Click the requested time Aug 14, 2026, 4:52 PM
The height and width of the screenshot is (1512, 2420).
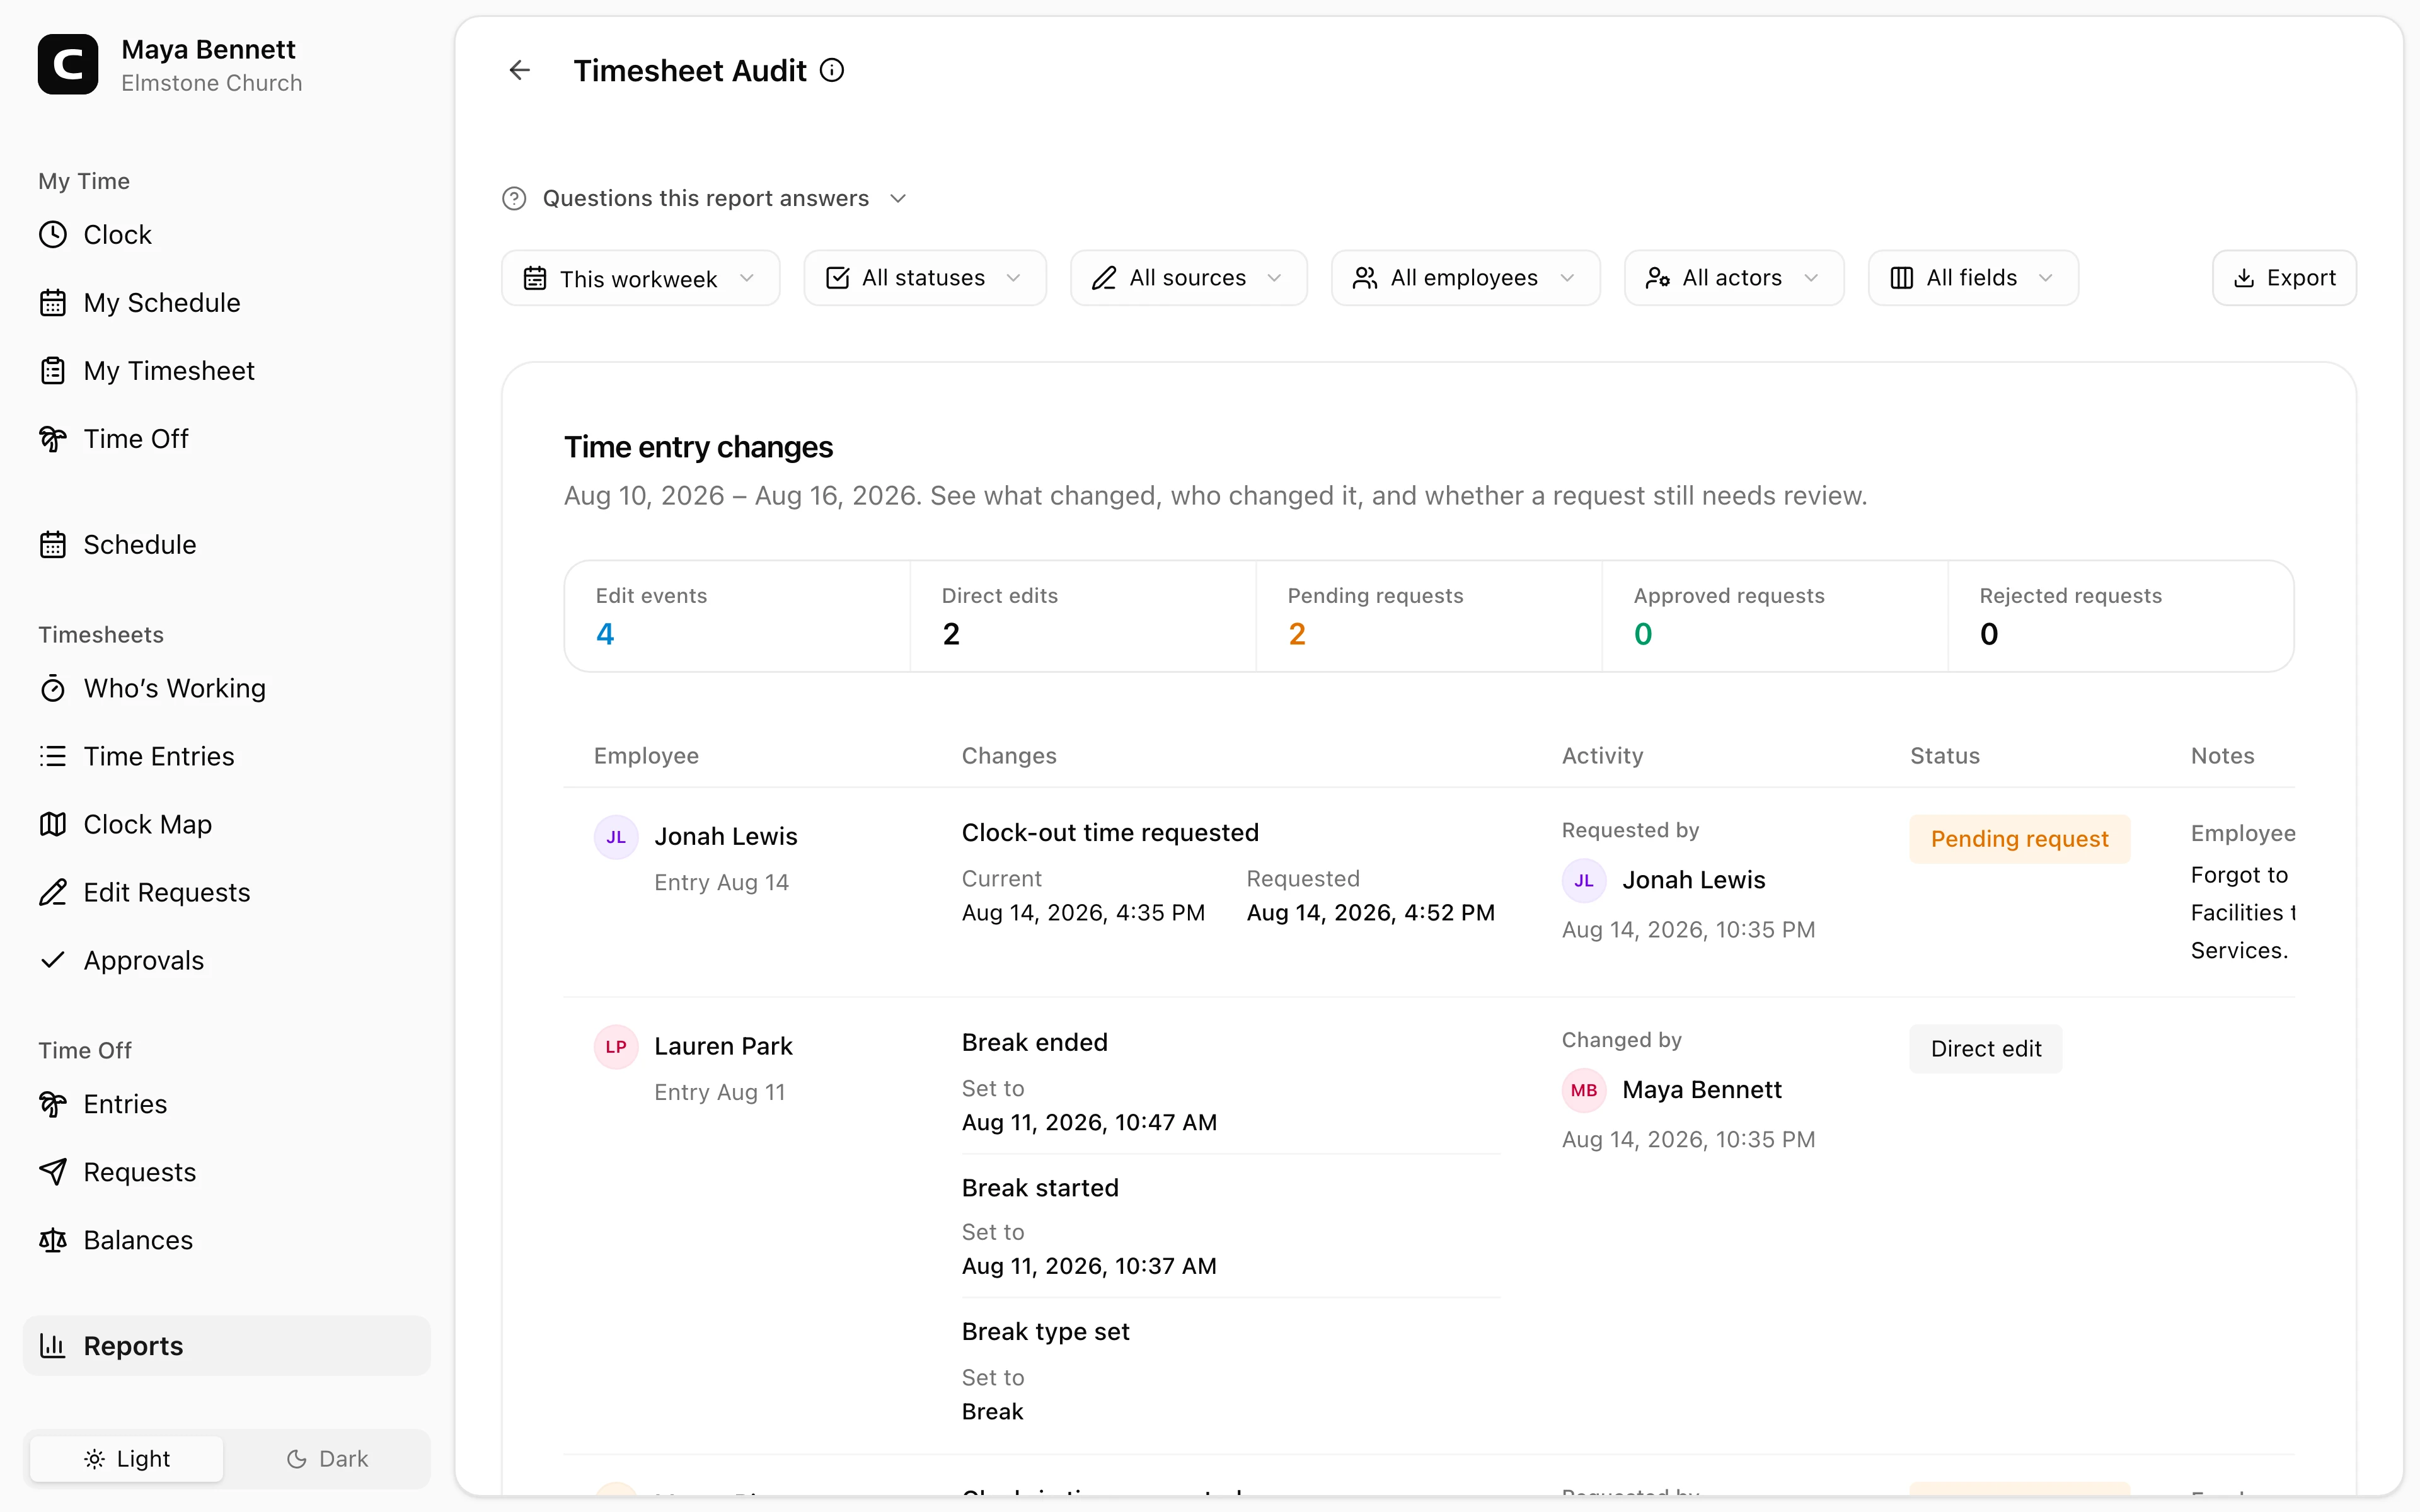1371,913
